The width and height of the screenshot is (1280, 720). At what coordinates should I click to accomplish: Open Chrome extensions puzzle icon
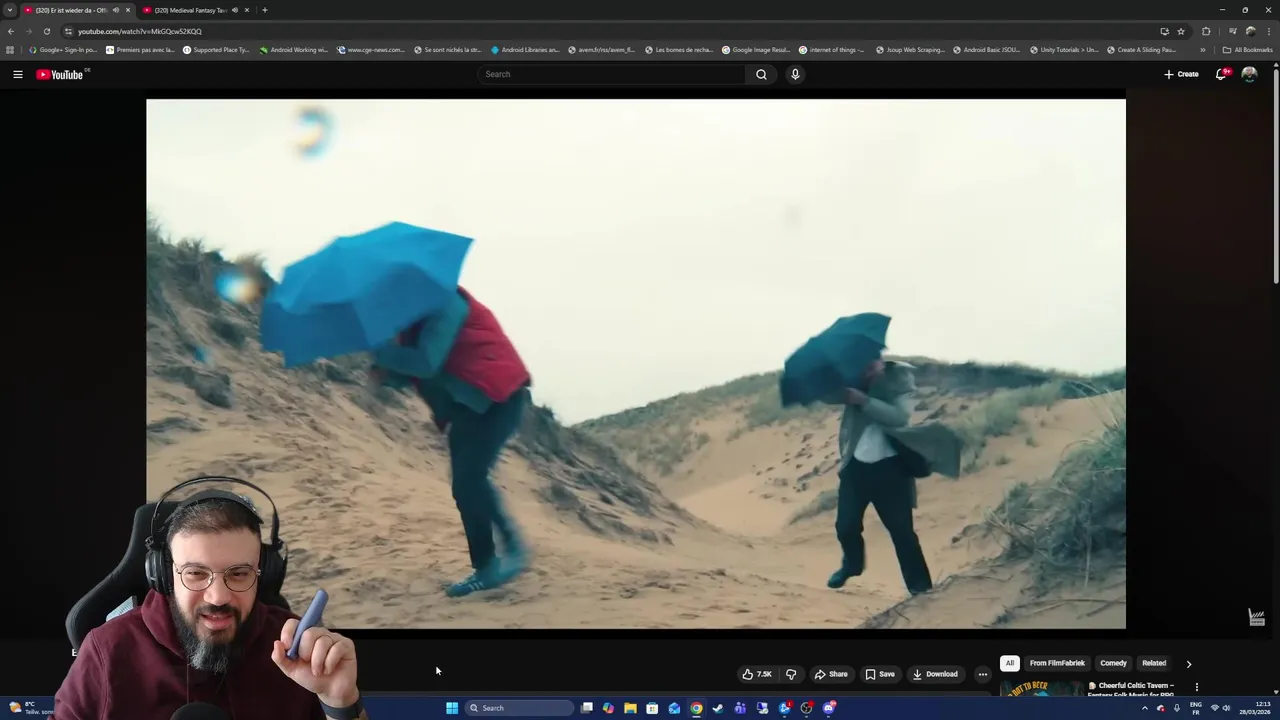coord(1206,31)
